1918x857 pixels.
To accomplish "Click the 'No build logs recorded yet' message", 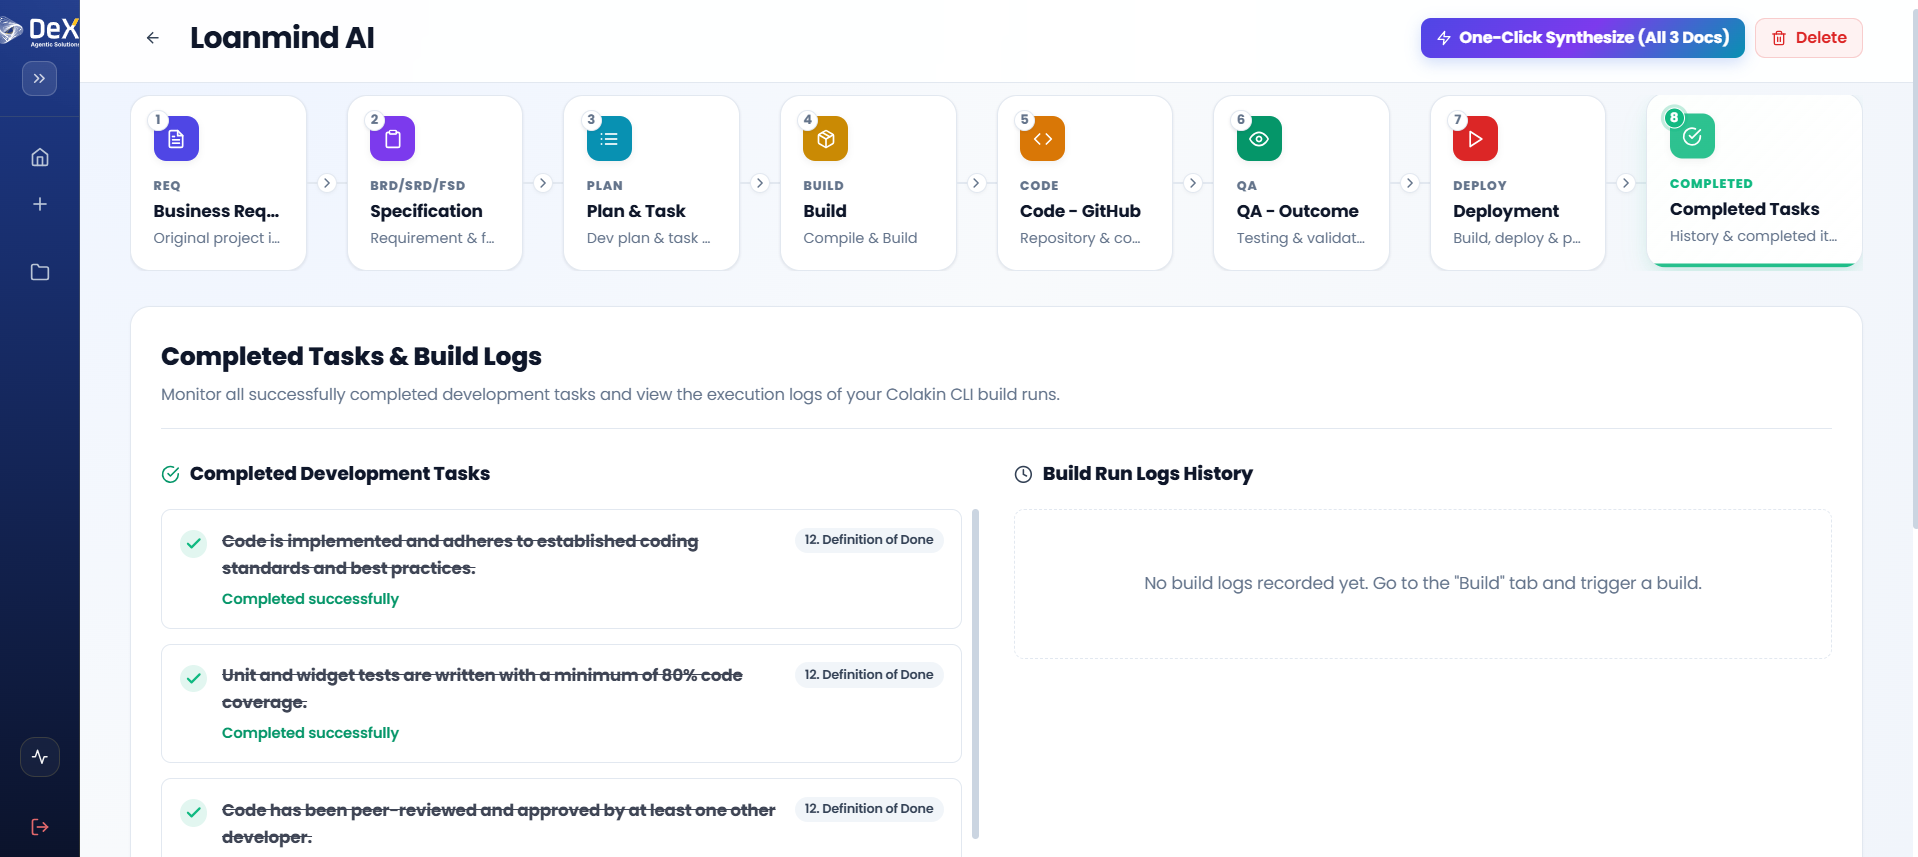I will click(x=1422, y=583).
